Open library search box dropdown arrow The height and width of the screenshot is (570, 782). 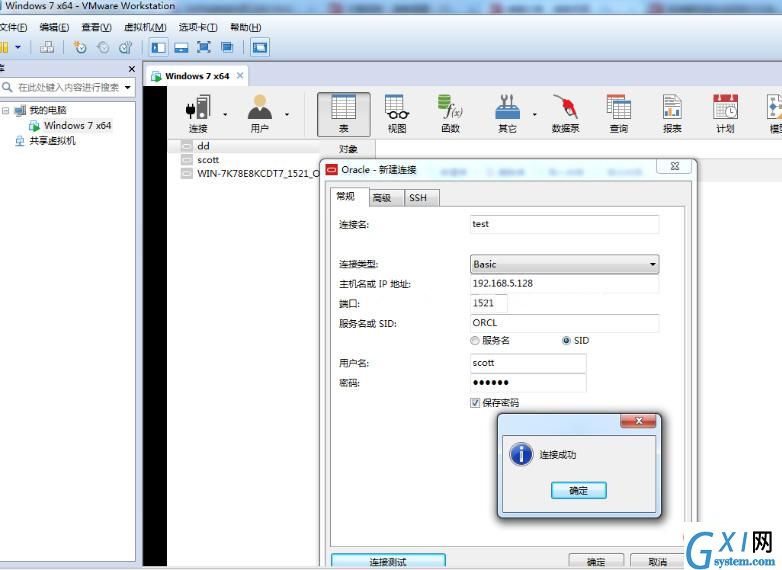(x=128, y=87)
